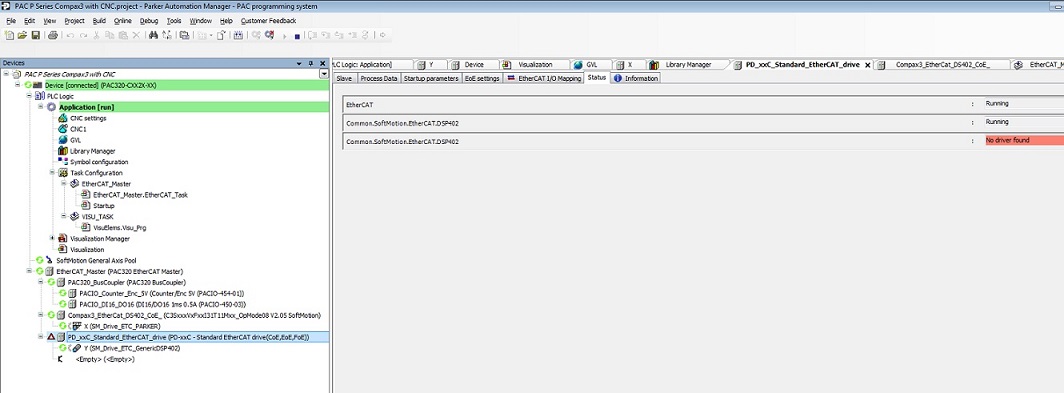This screenshot has width=1064, height=393.
Task: Click the Symbol configuration icon in tree
Action: pos(63,162)
